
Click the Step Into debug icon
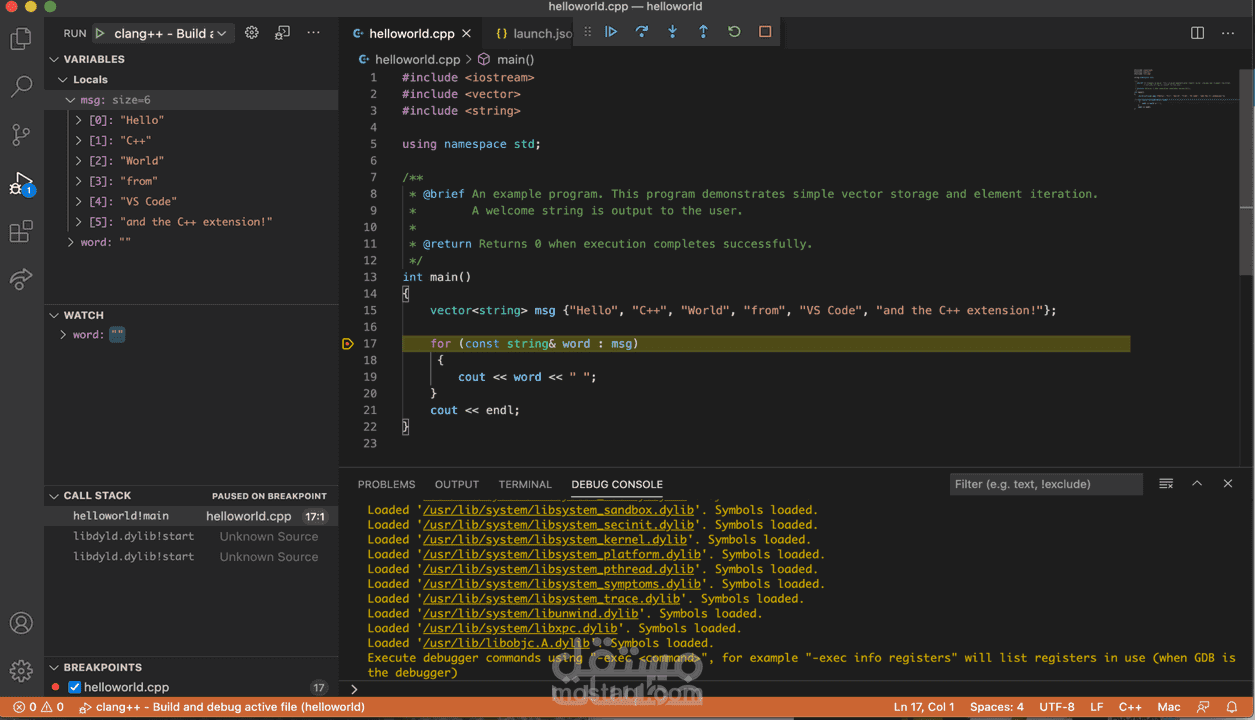(x=672, y=32)
